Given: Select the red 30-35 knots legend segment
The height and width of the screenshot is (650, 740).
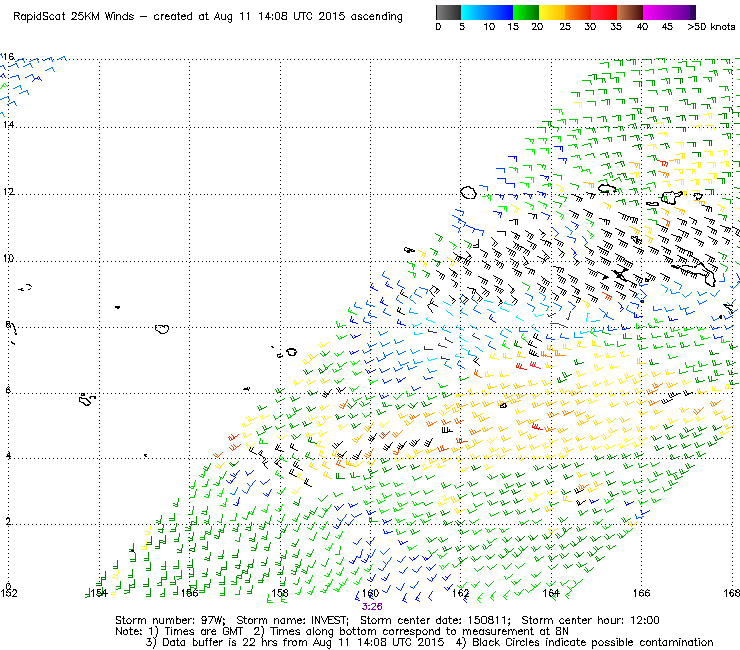Looking at the screenshot, I should (x=604, y=12).
